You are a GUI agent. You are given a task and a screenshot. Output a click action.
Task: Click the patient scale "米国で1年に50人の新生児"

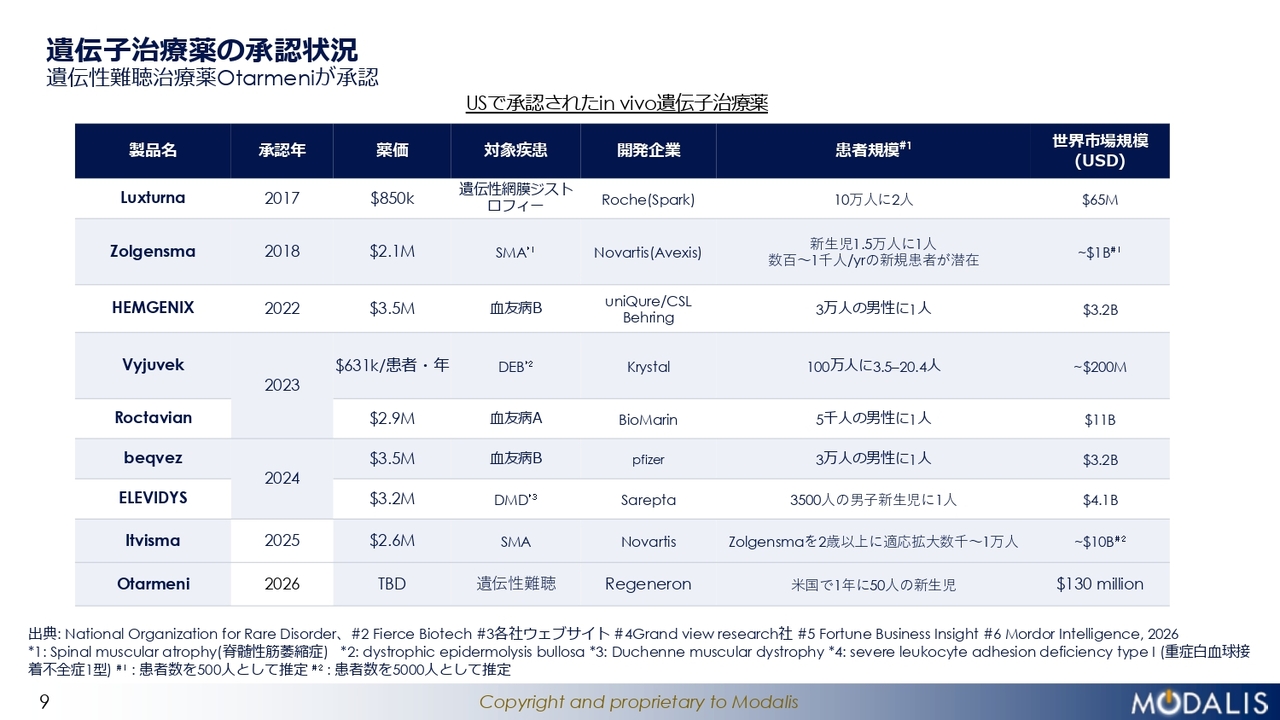point(873,585)
